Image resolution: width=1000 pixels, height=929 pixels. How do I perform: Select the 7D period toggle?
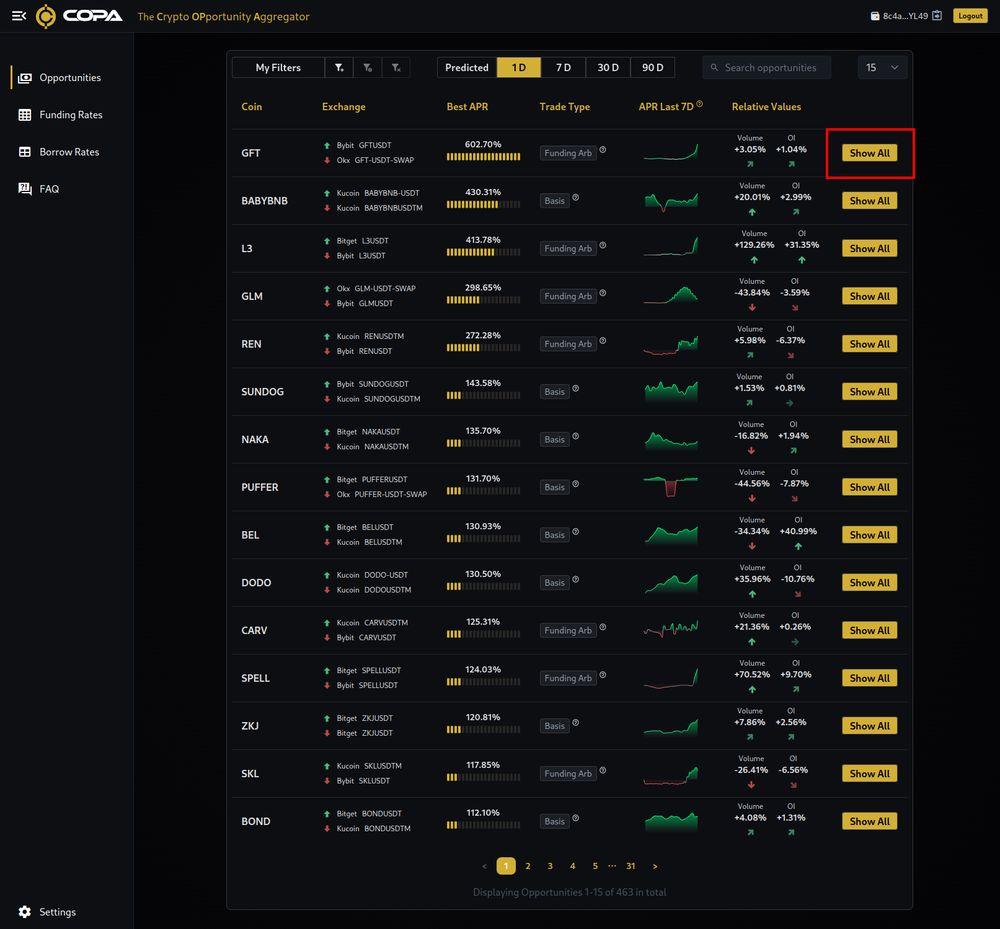pos(563,68)
